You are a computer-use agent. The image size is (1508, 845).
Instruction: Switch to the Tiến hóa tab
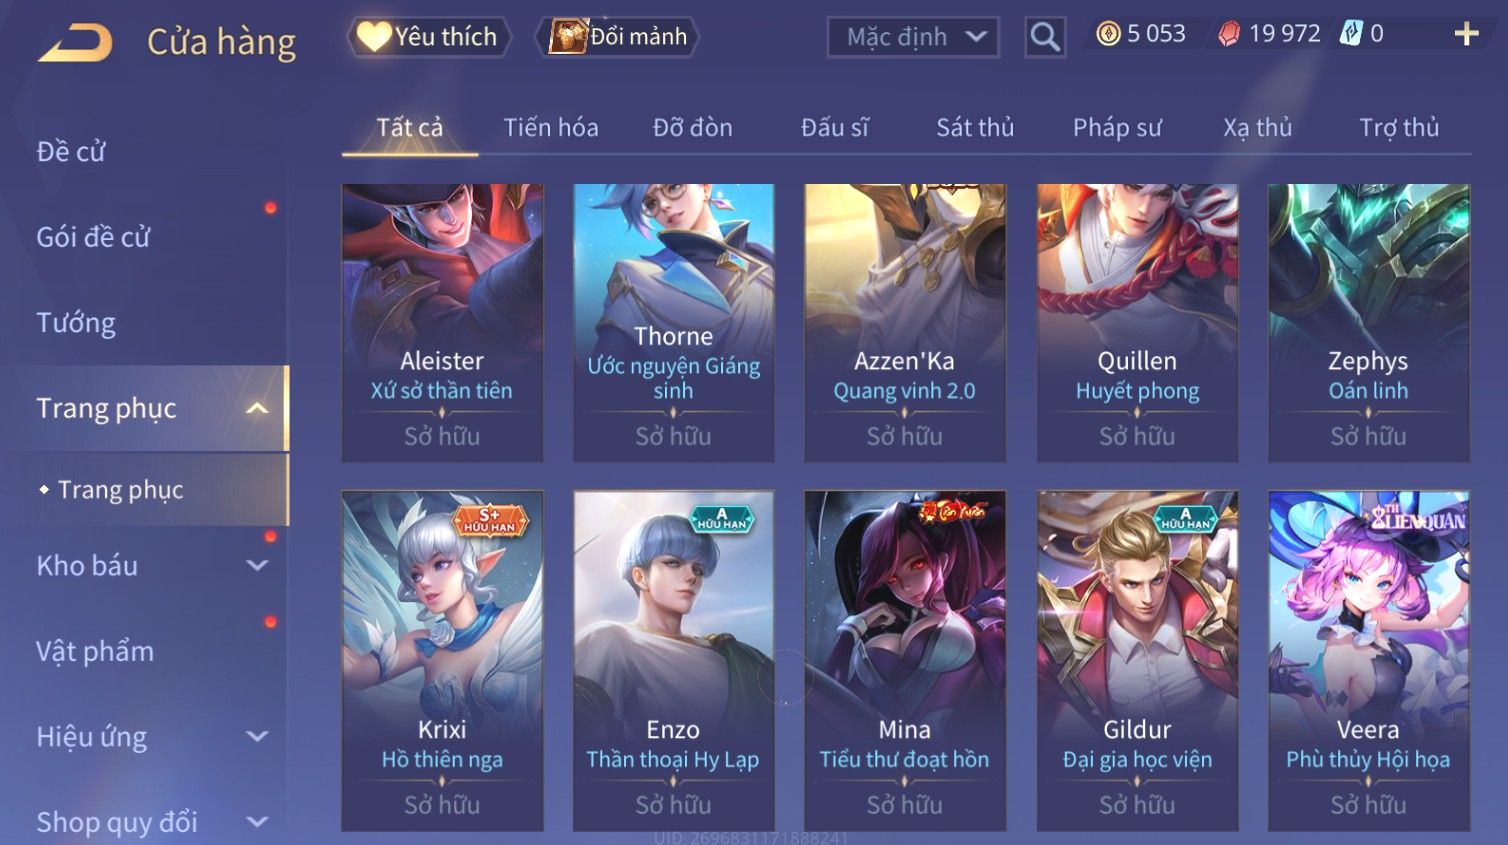(551, 128)
